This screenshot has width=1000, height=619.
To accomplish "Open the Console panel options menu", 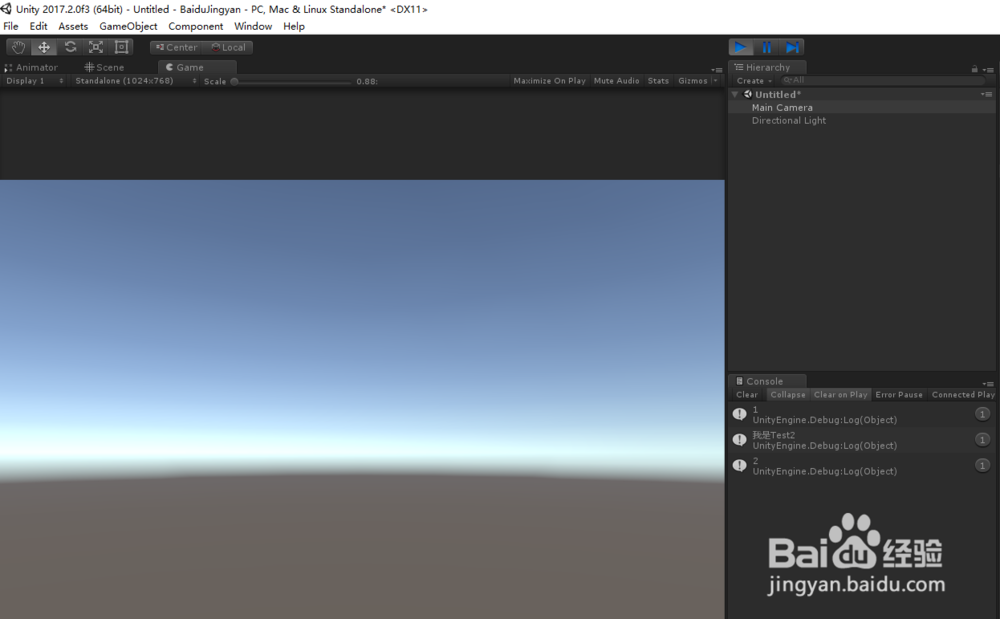I will pyautogui.click(x=989, y=384).
